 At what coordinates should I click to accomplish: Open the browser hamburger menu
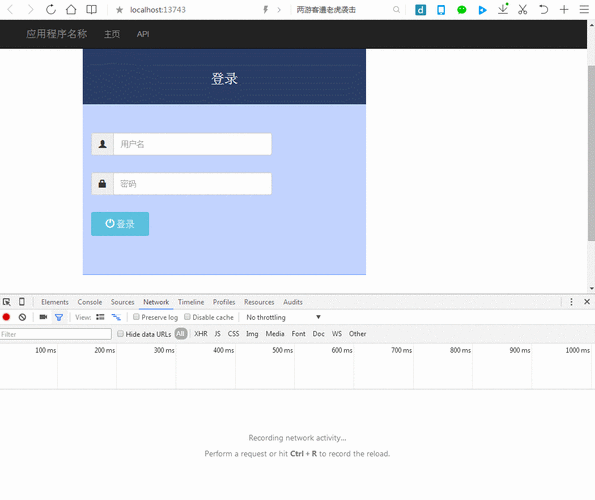coord(584,9)
